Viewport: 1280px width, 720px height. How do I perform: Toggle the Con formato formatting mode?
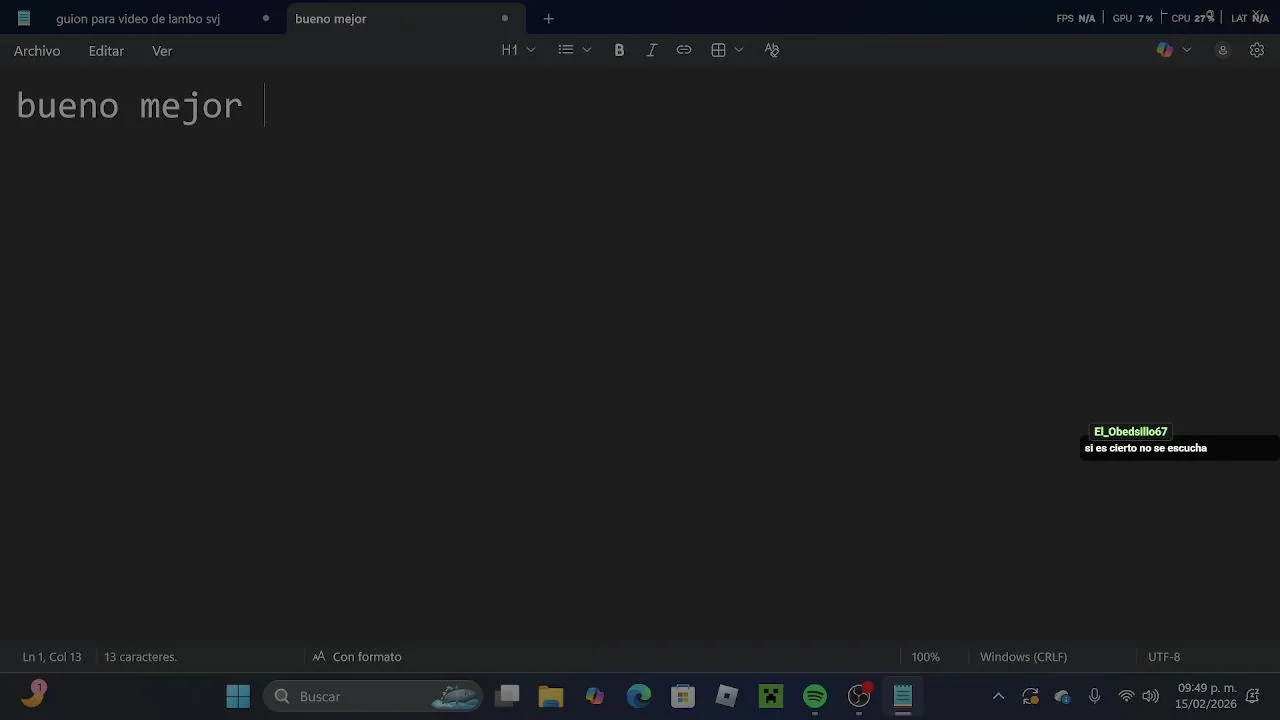click(357, 657)
